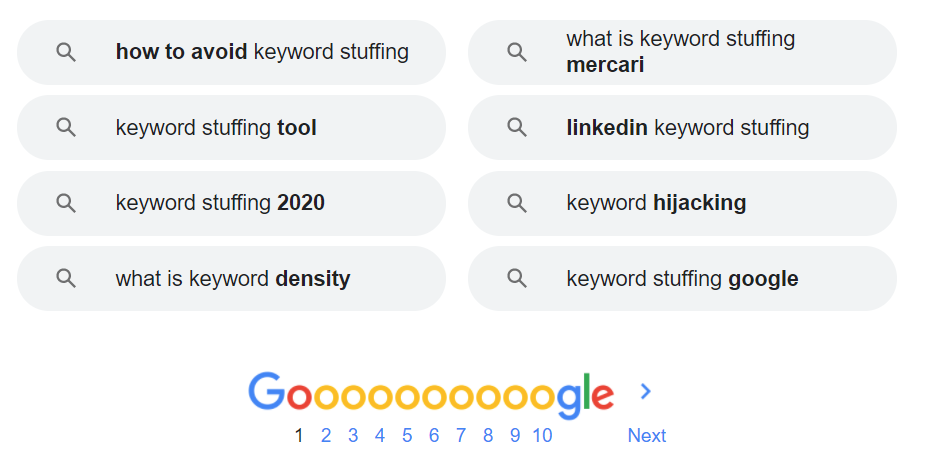This screenshot has height=460, width=936.
Task: Open results page 7
Action: (x=461, y=436)
